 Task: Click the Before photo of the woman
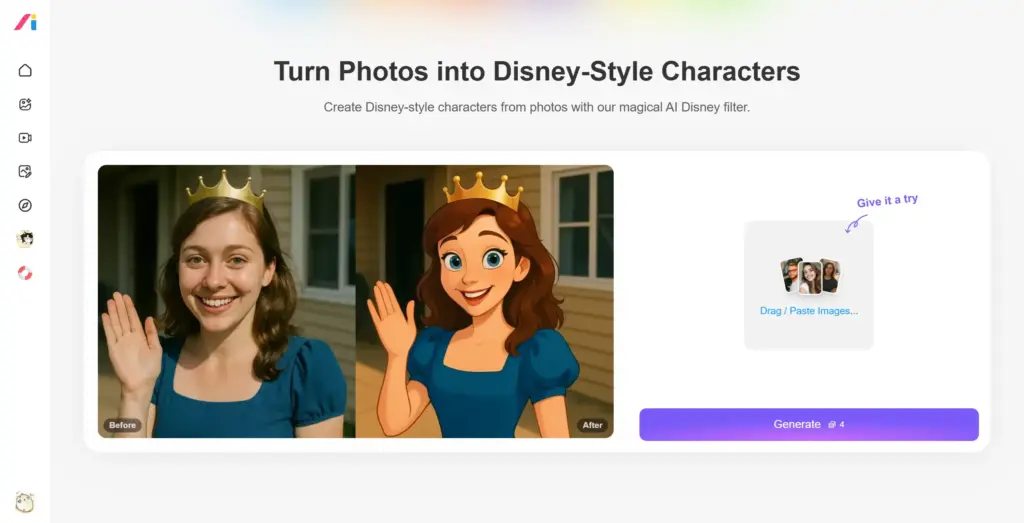tap(227, 301)
